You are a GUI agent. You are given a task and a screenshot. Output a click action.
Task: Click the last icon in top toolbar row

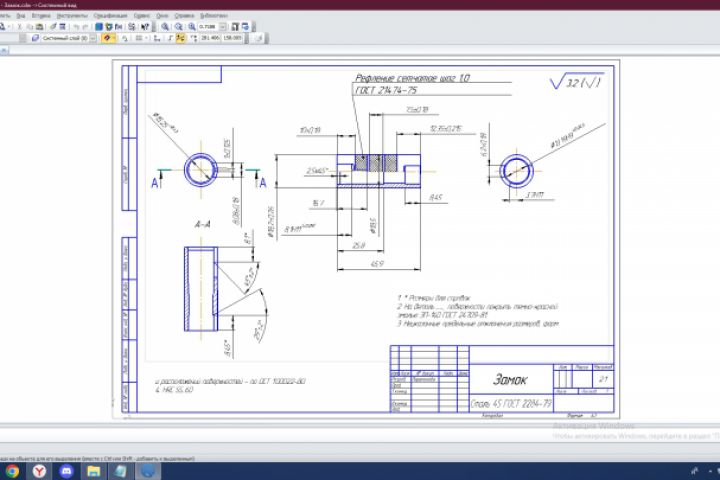click(x=245, y=27)
